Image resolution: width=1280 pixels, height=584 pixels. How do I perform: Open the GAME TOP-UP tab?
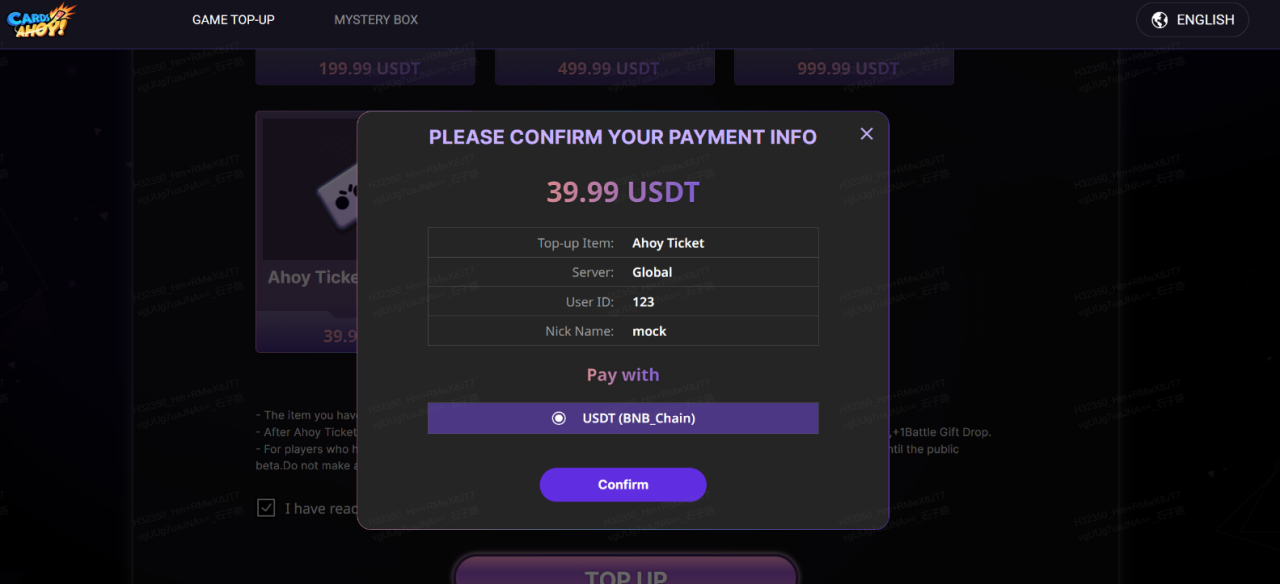click(233, 20)
